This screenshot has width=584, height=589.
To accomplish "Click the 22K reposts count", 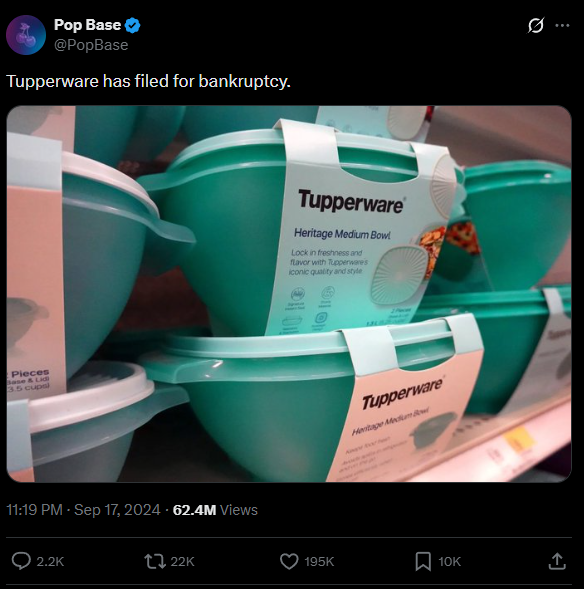I will pos(183,562).
